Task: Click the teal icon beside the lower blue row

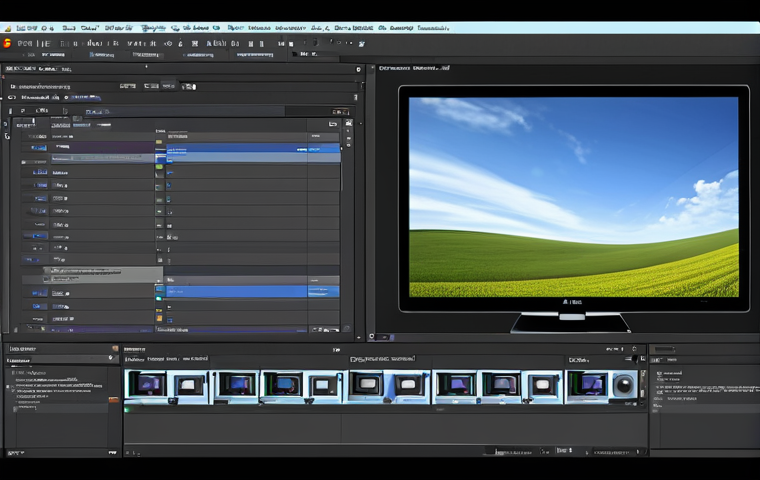Action: click(159, 291)
